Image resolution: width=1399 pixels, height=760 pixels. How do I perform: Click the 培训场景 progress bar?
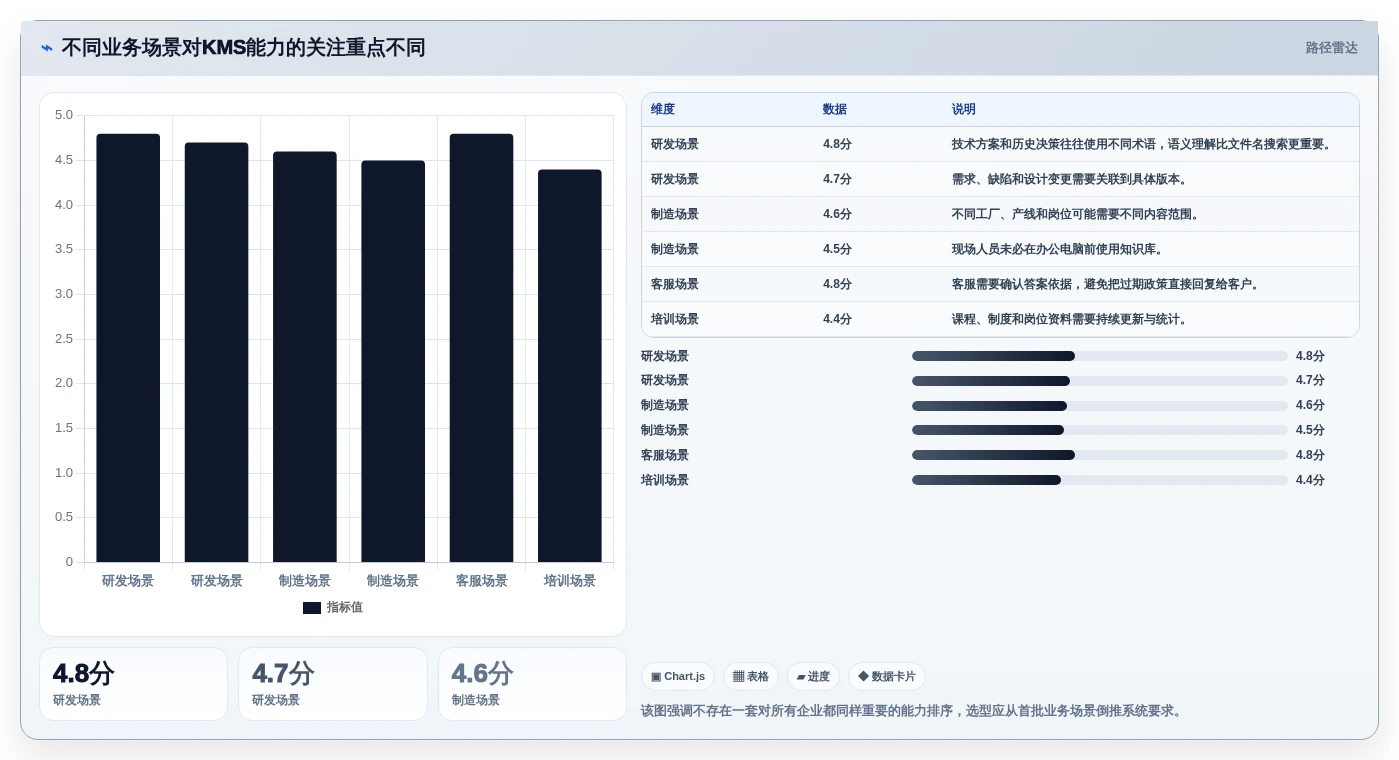1100,480
